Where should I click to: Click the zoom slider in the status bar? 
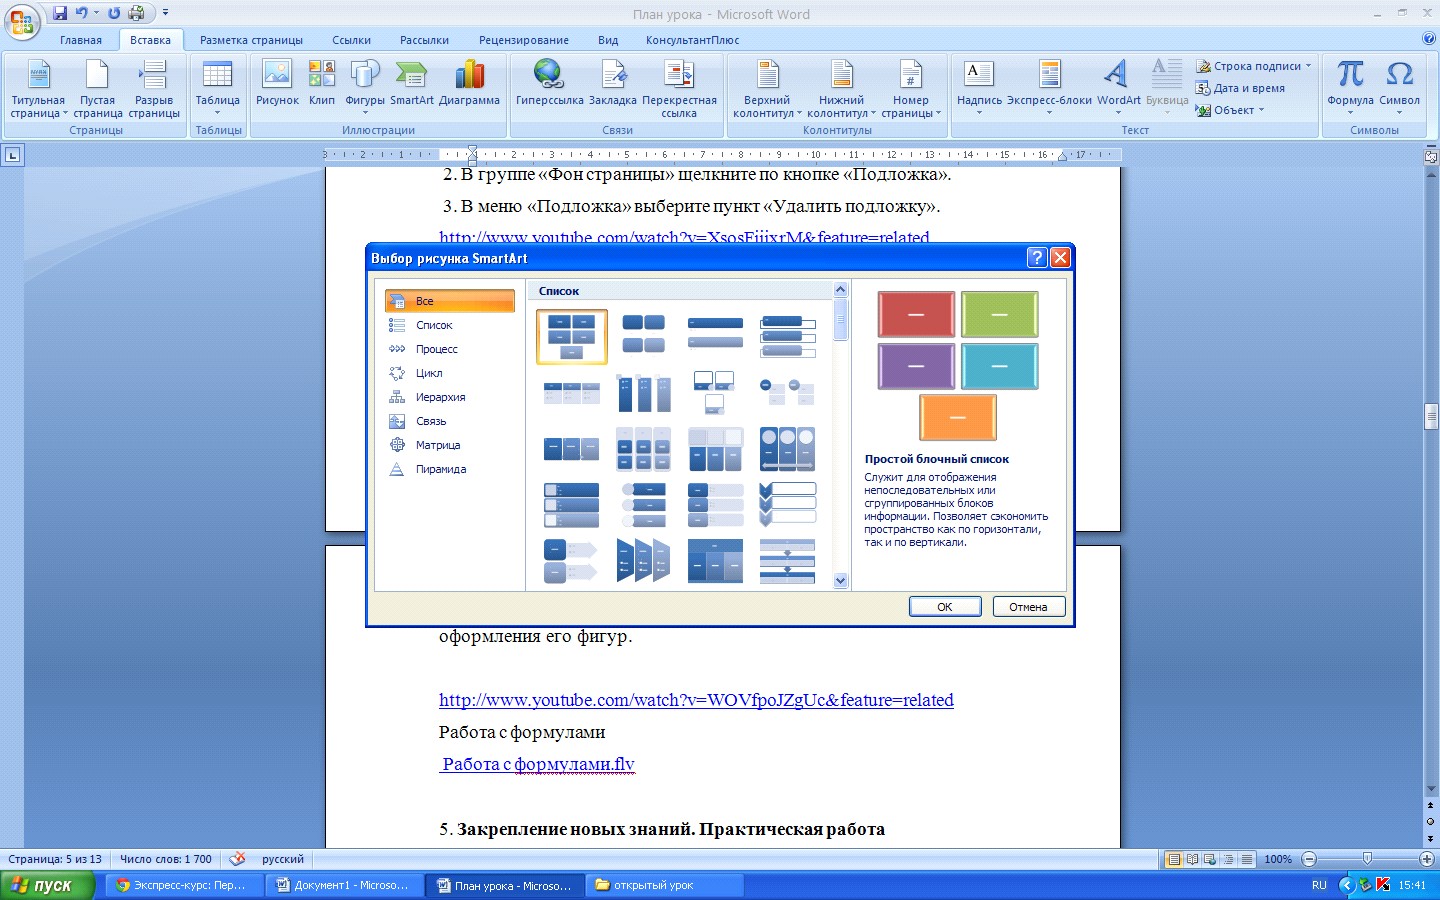pyautogui.click(x=1367, y=859)
